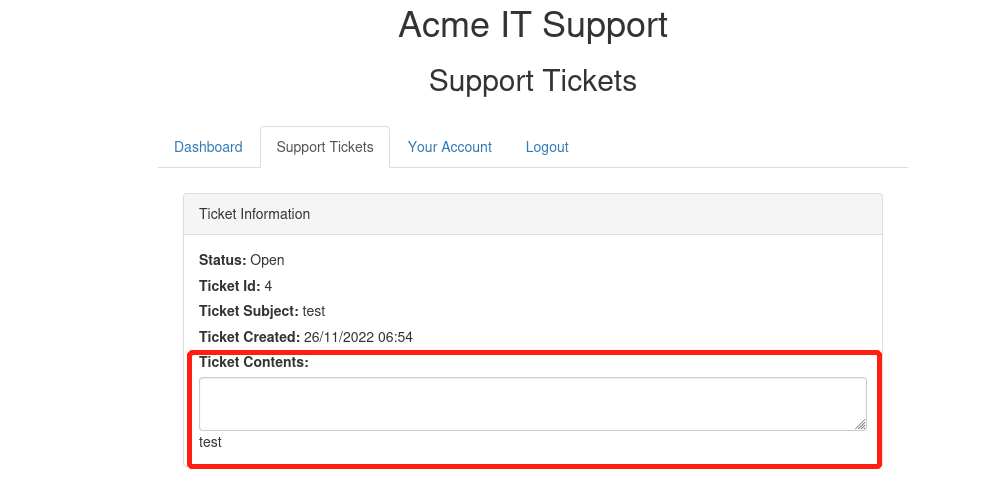Click the bold Ticket Id label
Viewport: 996px width, 498px height.
(x=229, y=286)
